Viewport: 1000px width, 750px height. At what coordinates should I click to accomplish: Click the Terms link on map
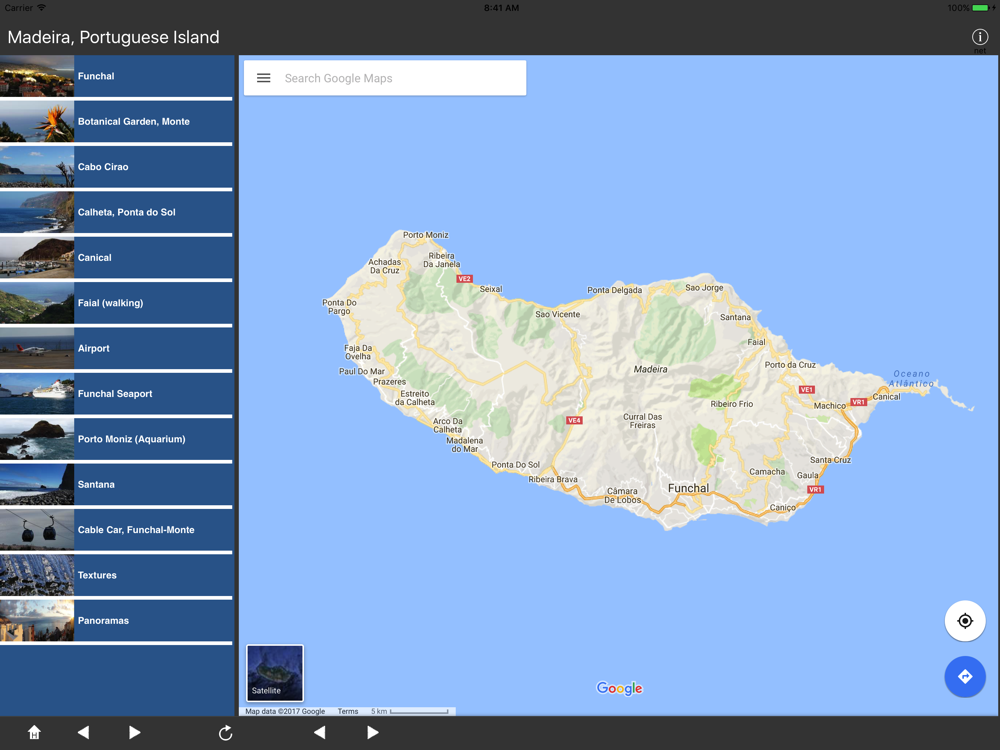[x=348, y=711]
